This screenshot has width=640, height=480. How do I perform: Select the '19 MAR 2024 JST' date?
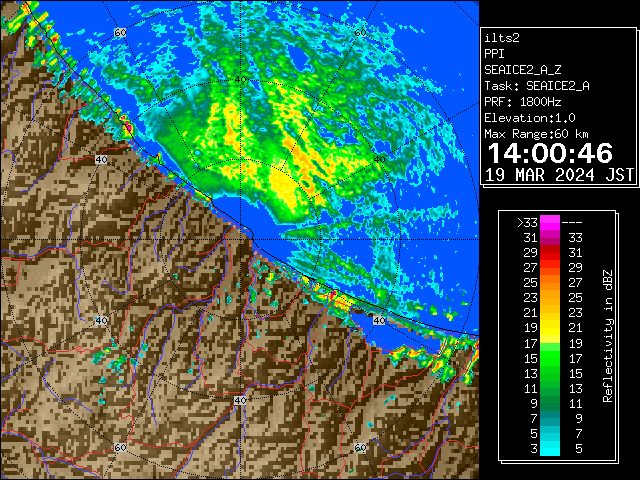coord(560,175)
